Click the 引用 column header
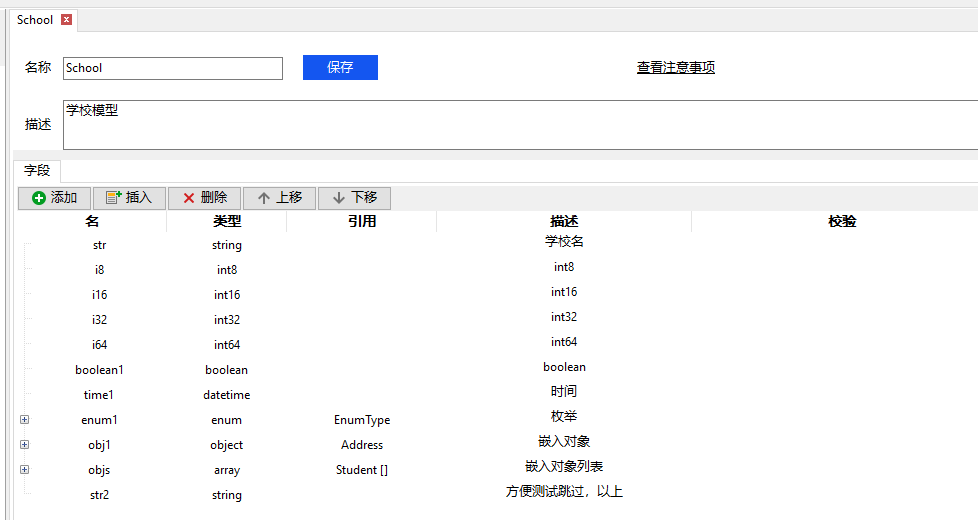978x520 pixels. 362,221
